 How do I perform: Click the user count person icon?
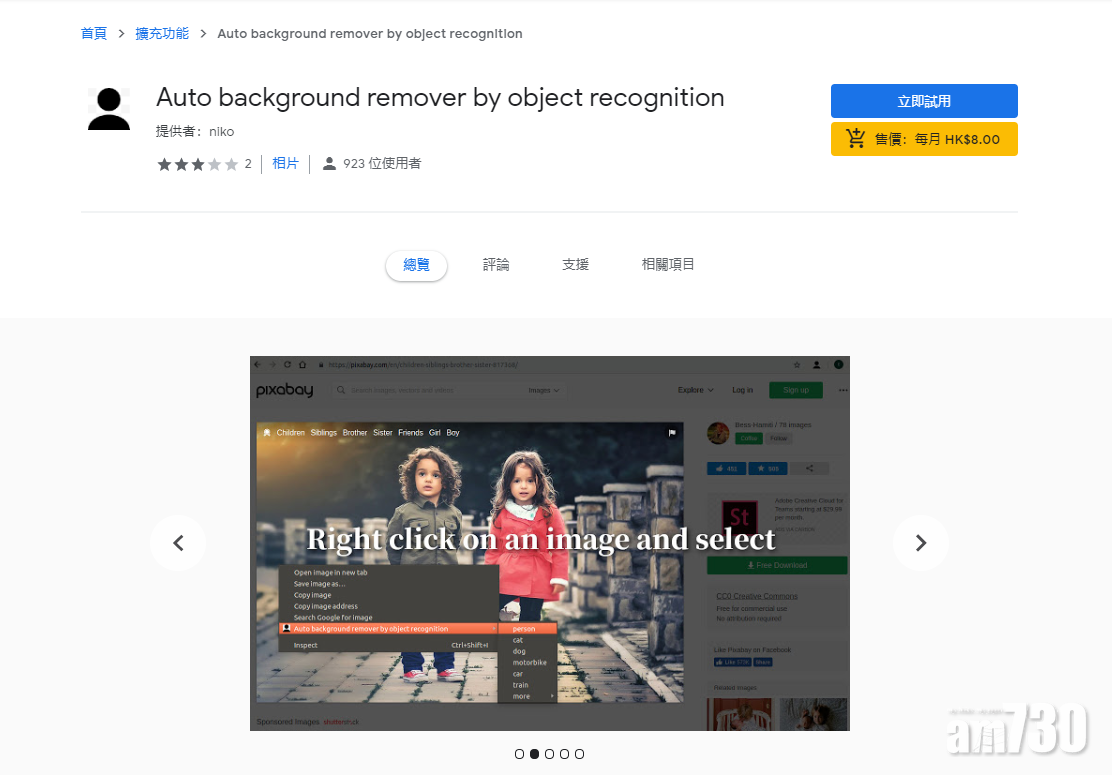[329, 164]
